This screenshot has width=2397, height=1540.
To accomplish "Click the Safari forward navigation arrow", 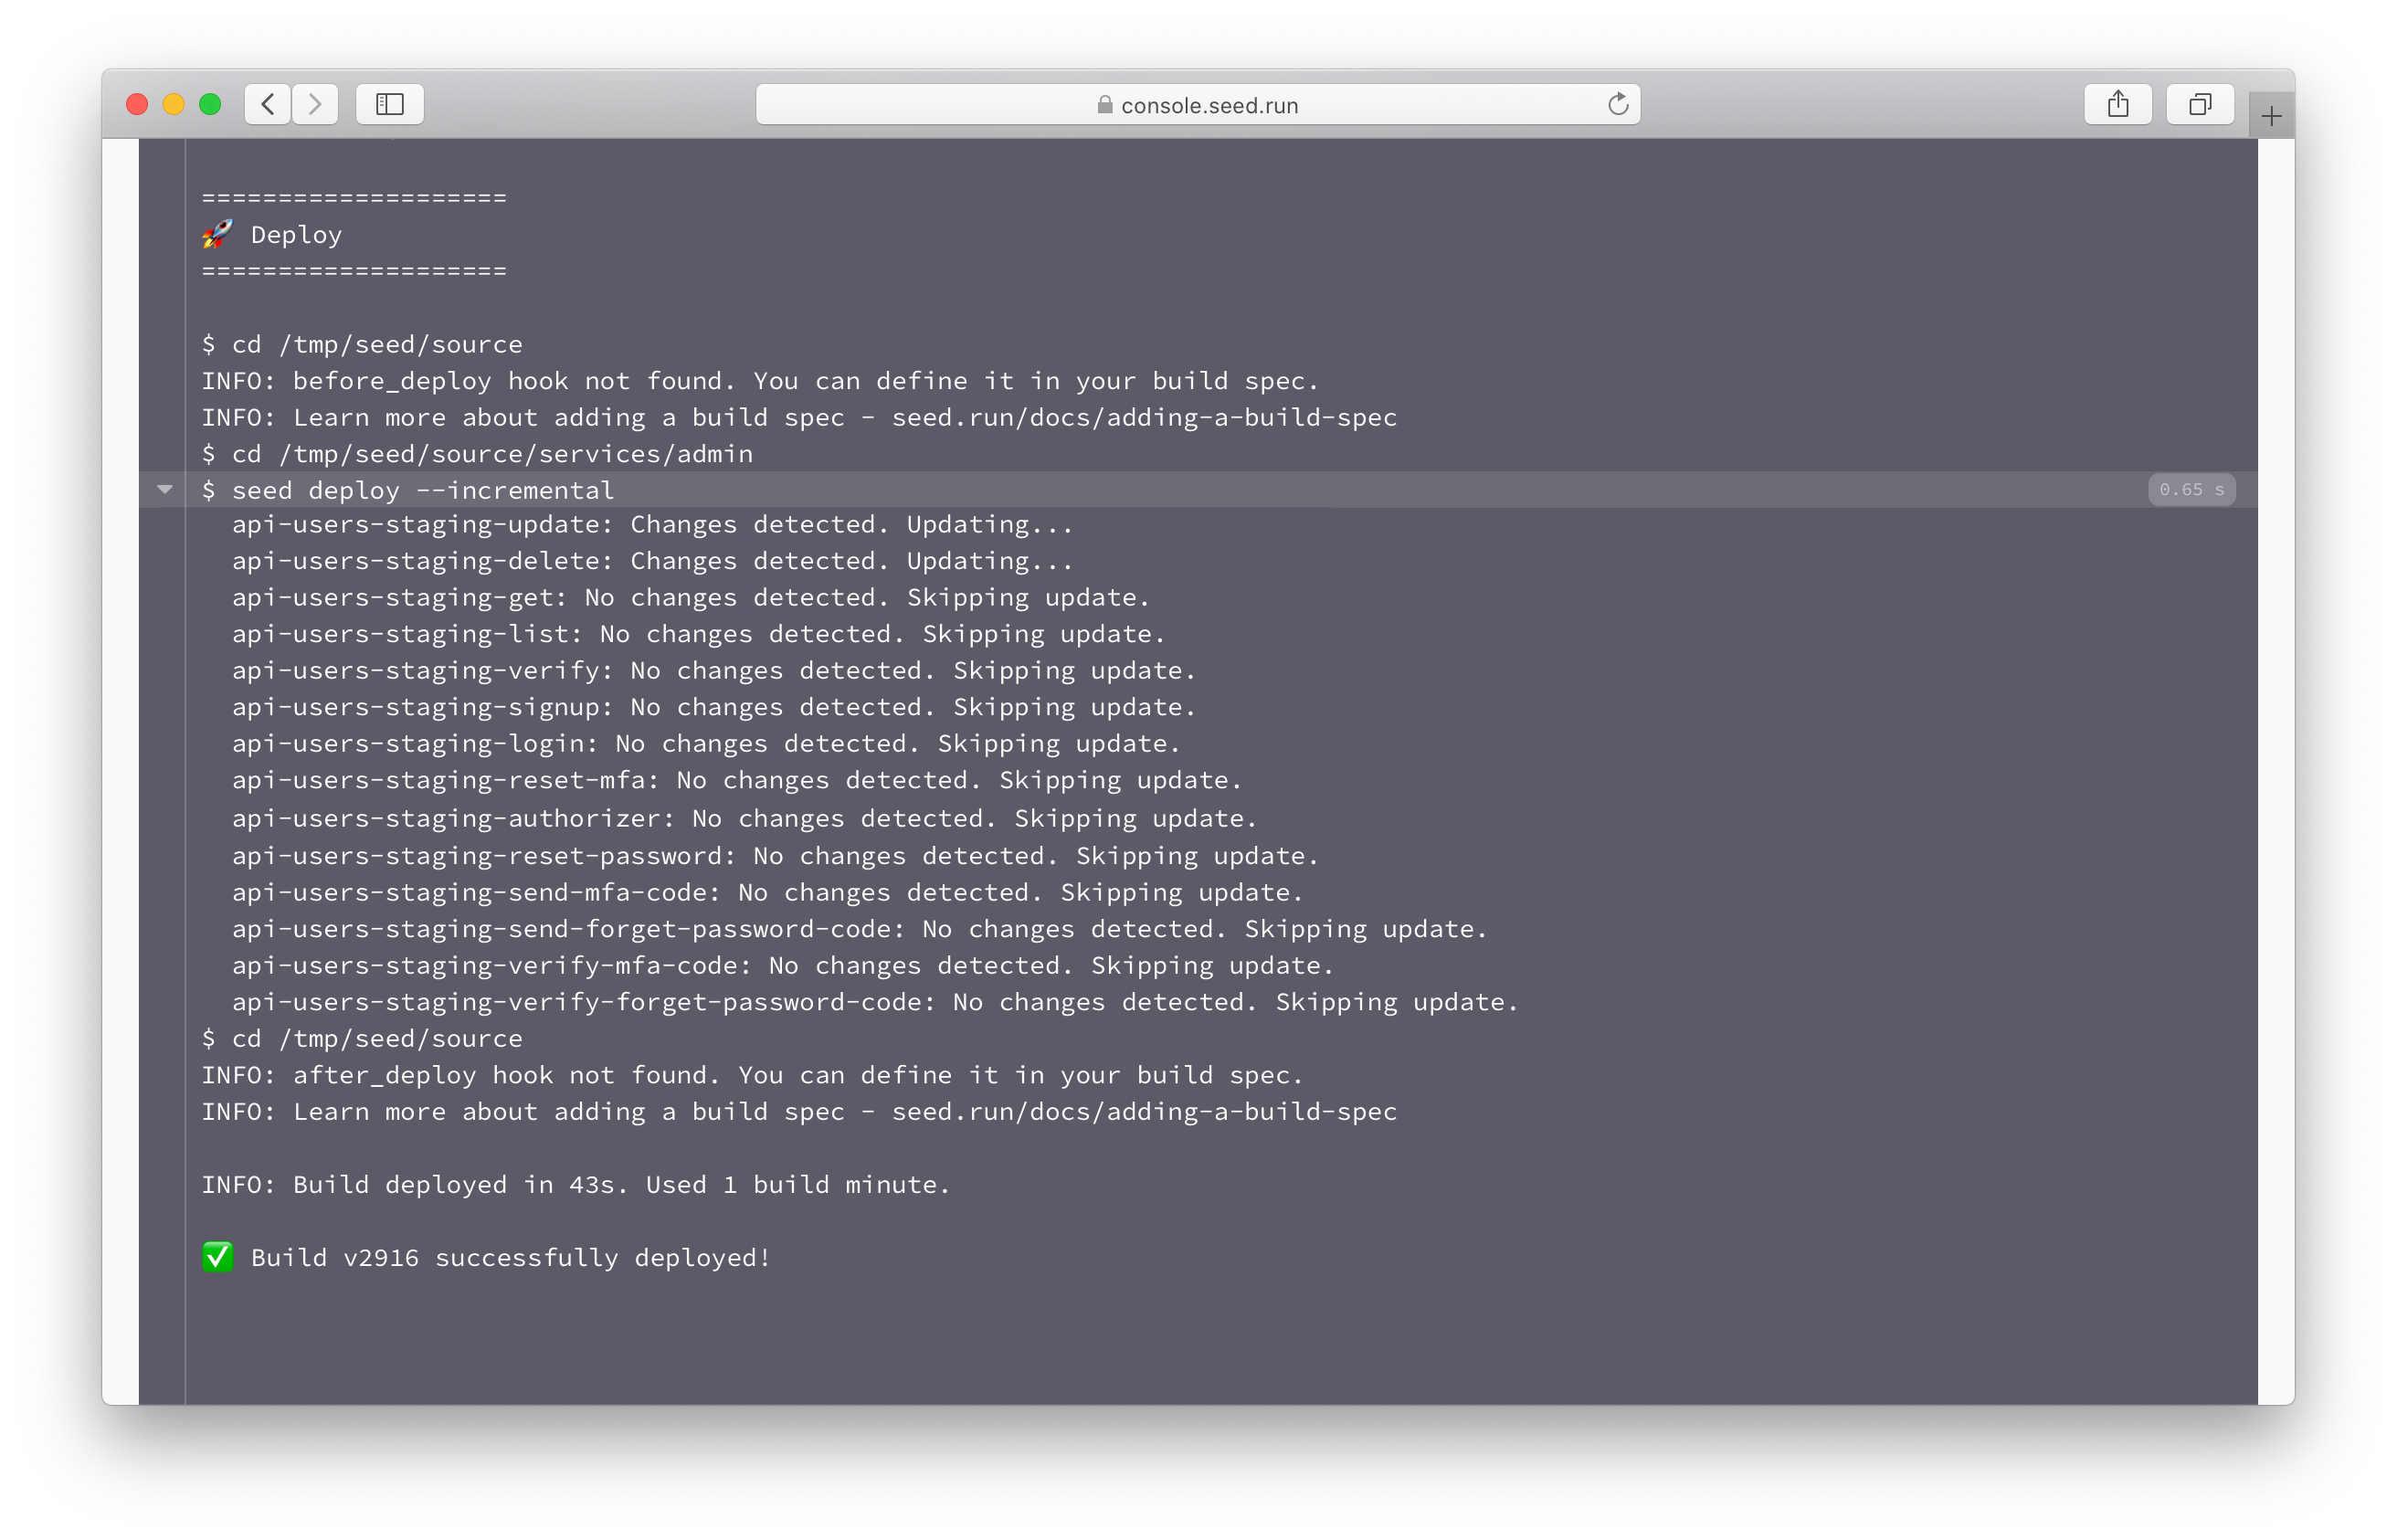I will click(315, 104).
